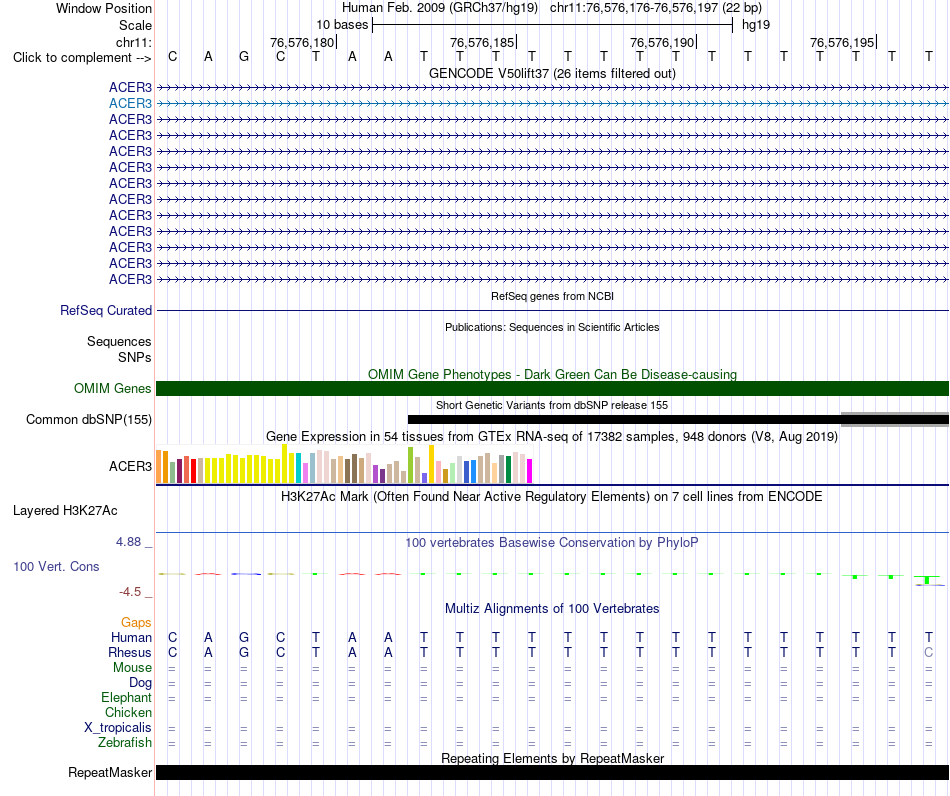Click the lone C base in Rhesus row

[x=928, y=652]
